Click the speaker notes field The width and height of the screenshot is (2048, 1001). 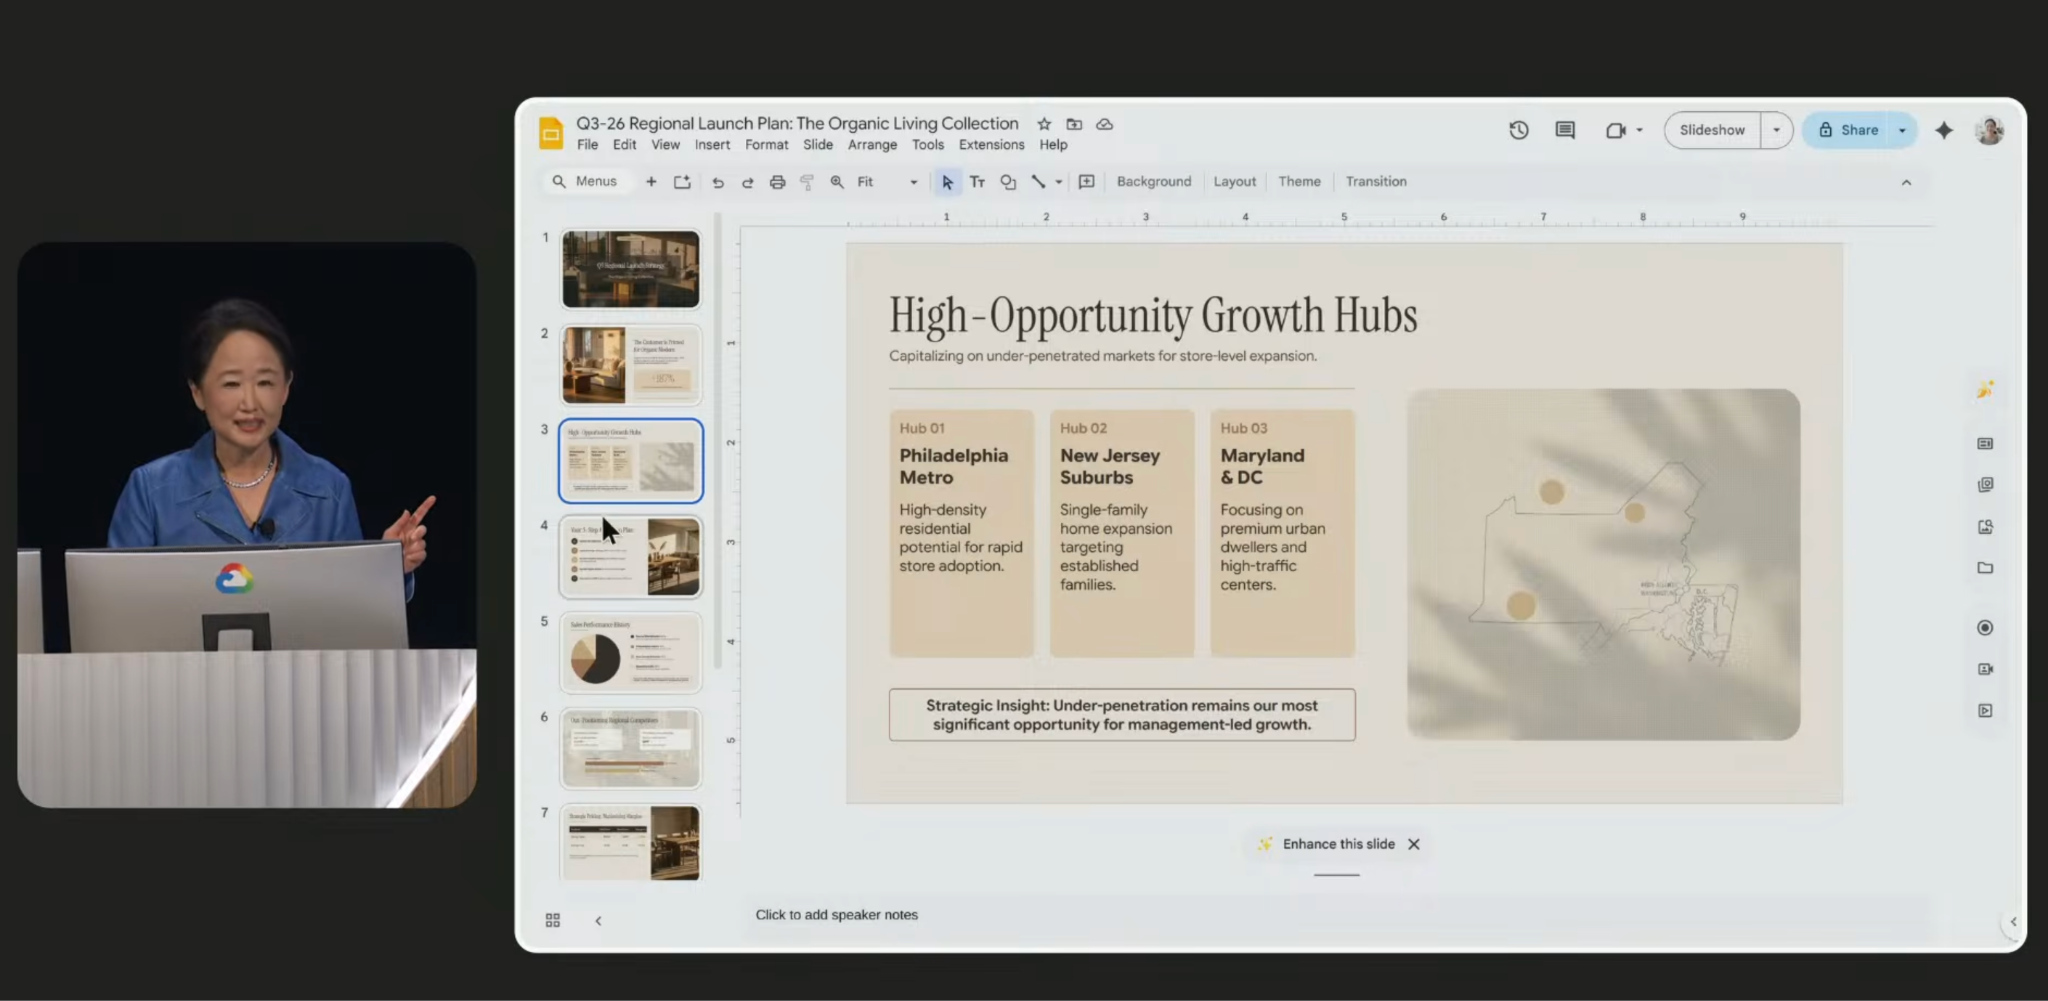pos(836,914)
